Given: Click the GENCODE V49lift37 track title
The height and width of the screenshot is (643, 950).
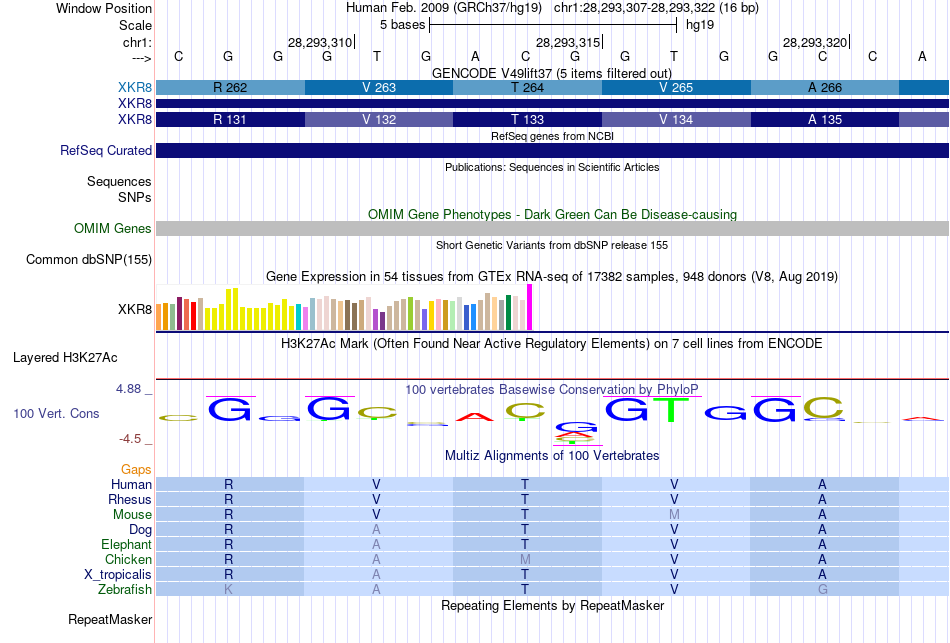Looking at the screenshot, I should coord(552,73).
